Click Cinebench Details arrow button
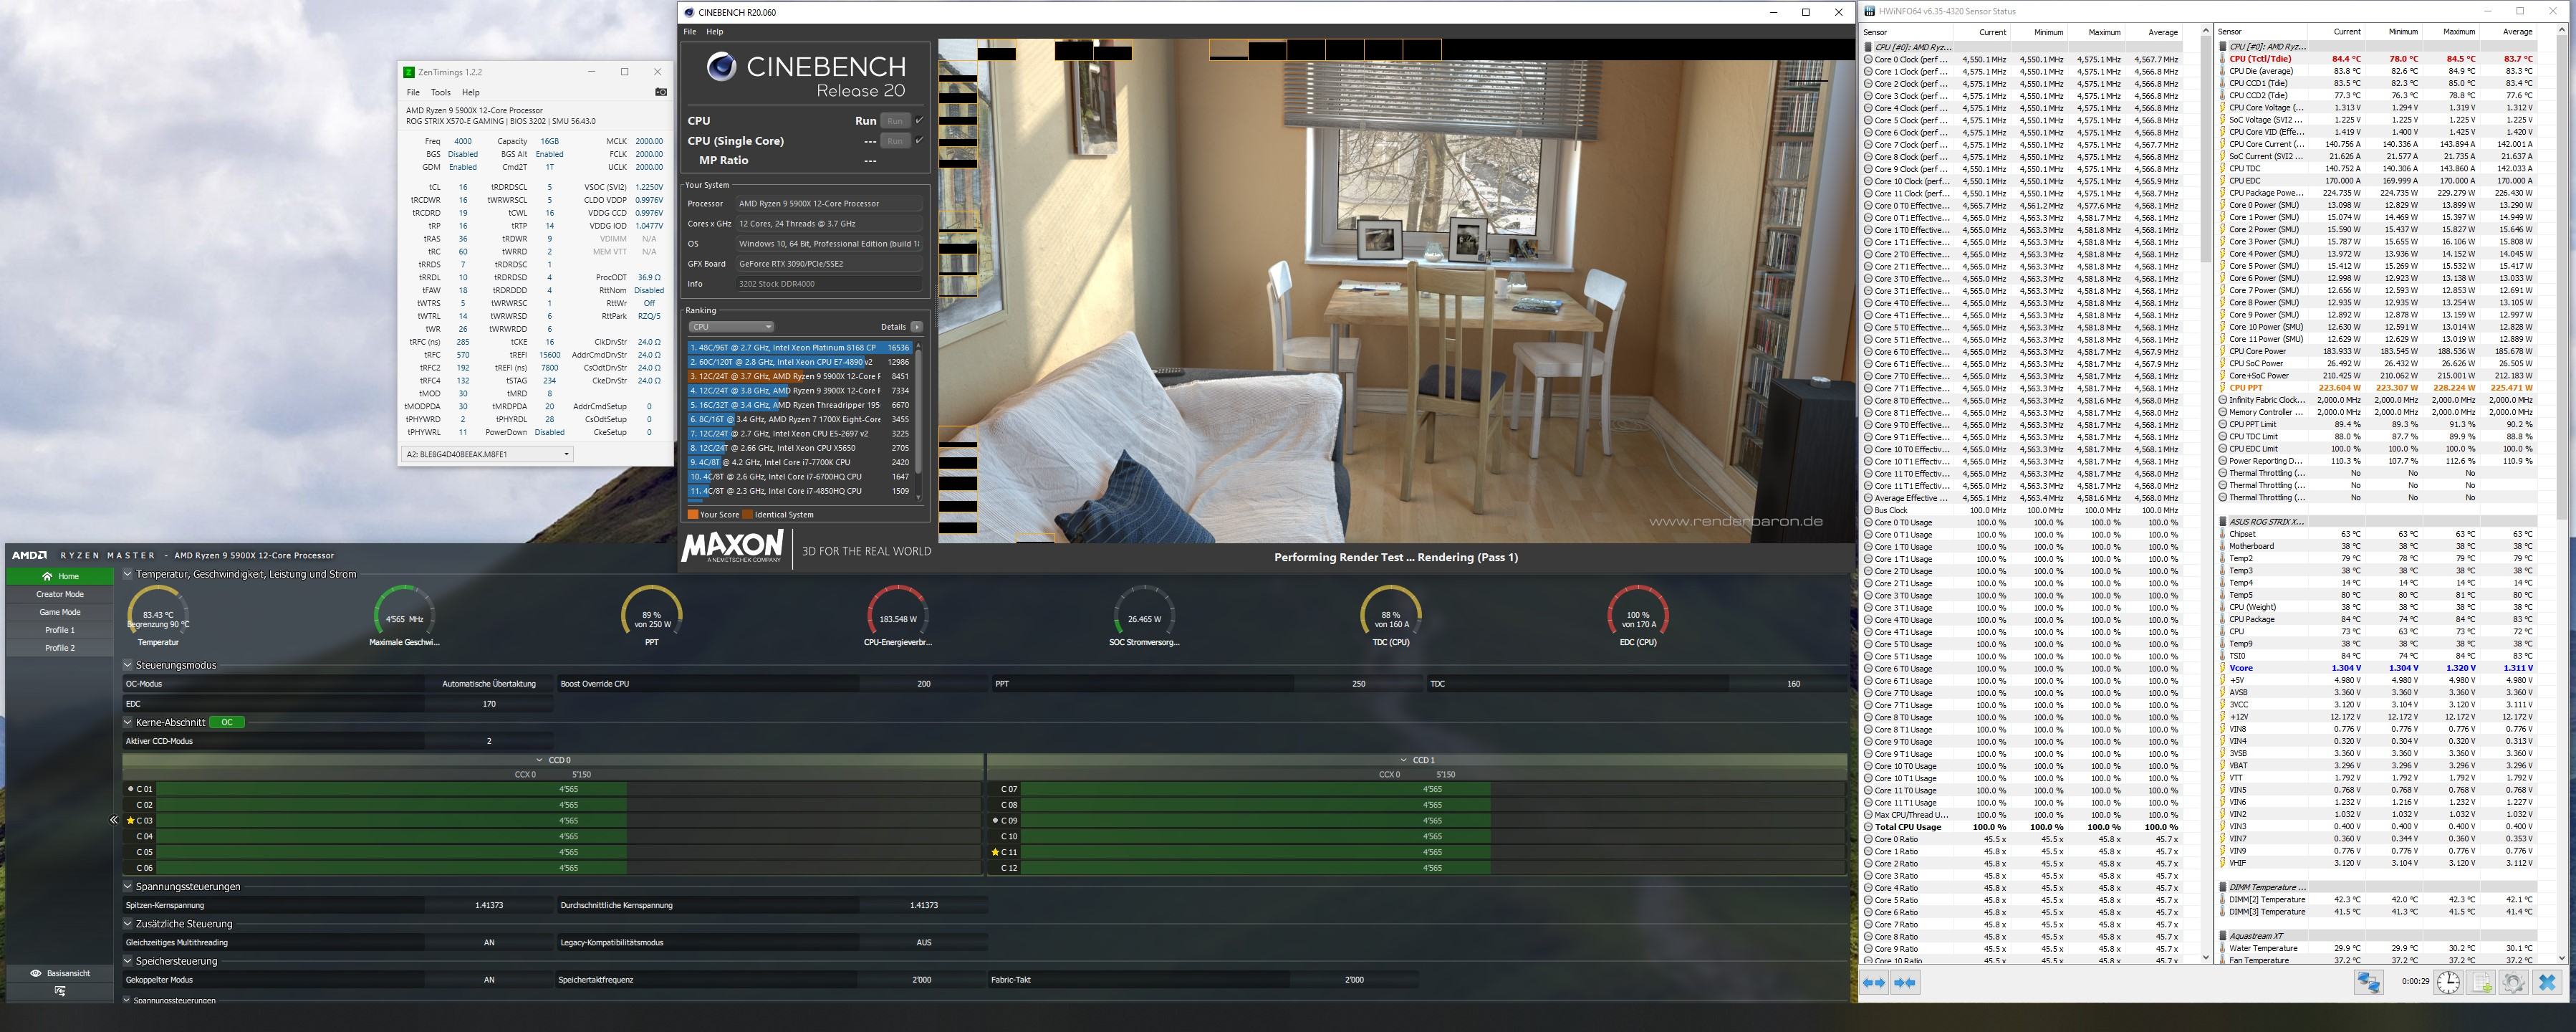 (x=916, y=327)
